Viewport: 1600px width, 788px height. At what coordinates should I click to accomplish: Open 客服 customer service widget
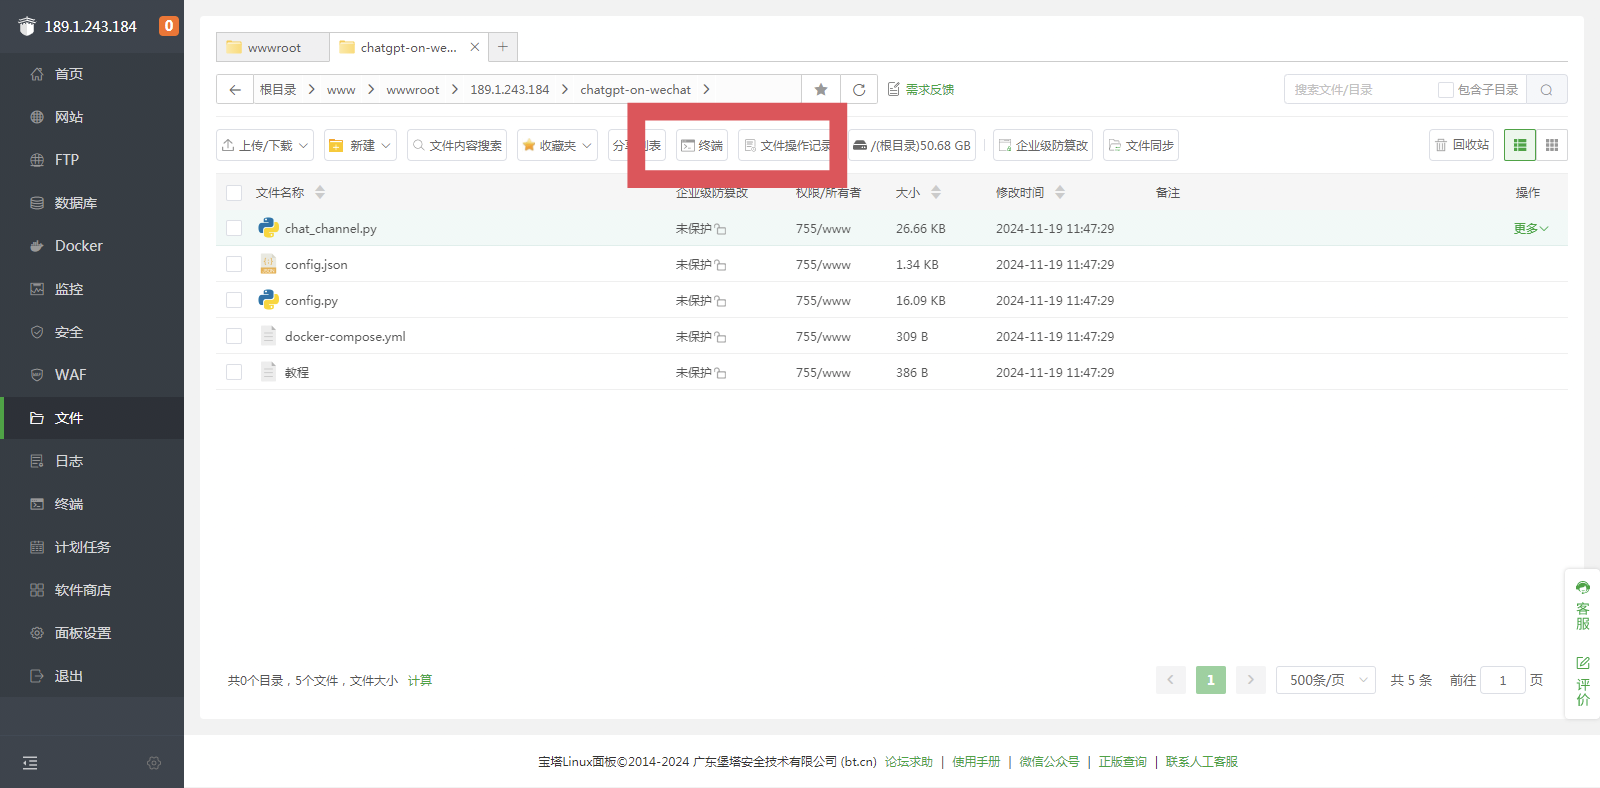[1583, 605]
